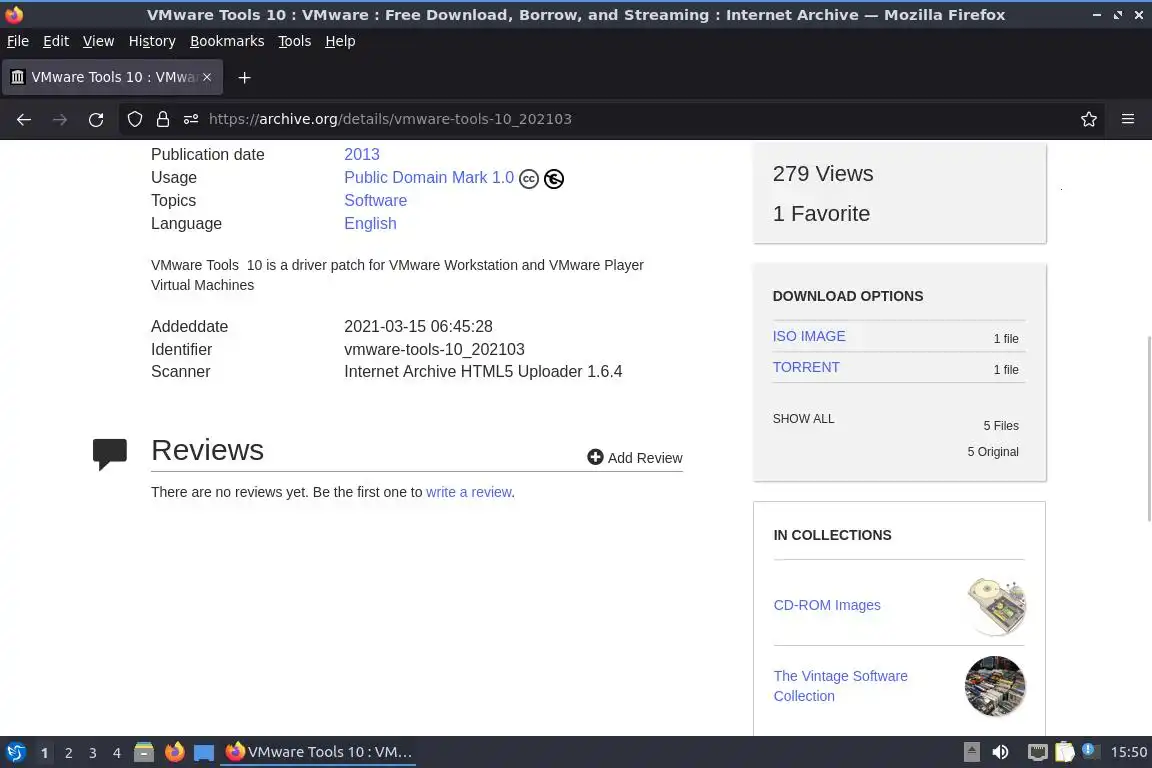Open the network tray icon
Screen dimensions: 1152x768
[1037, 752]
